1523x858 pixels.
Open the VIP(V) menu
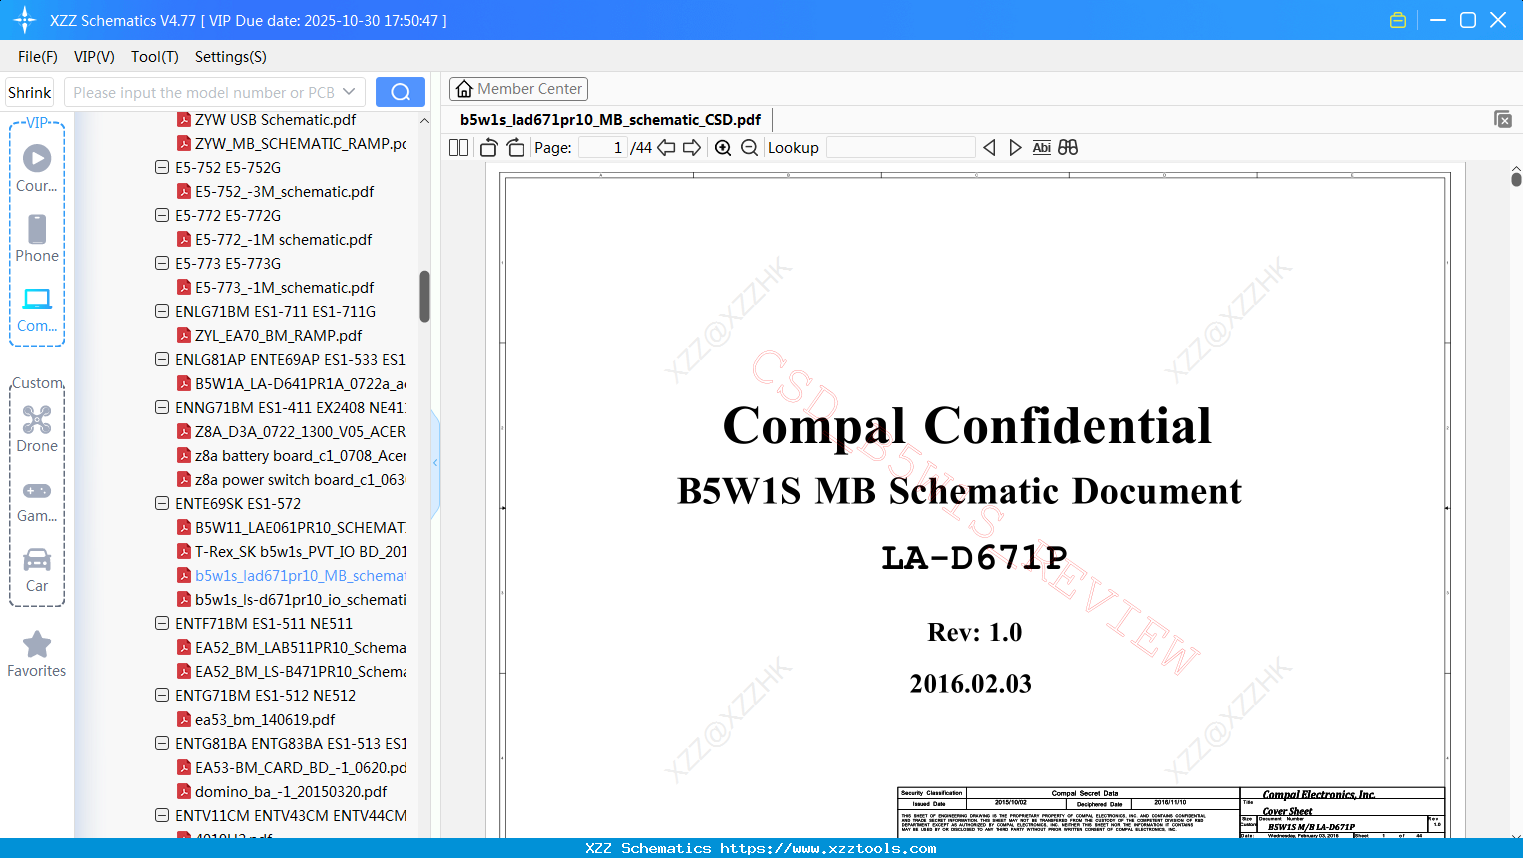click(x=94, y=57)
